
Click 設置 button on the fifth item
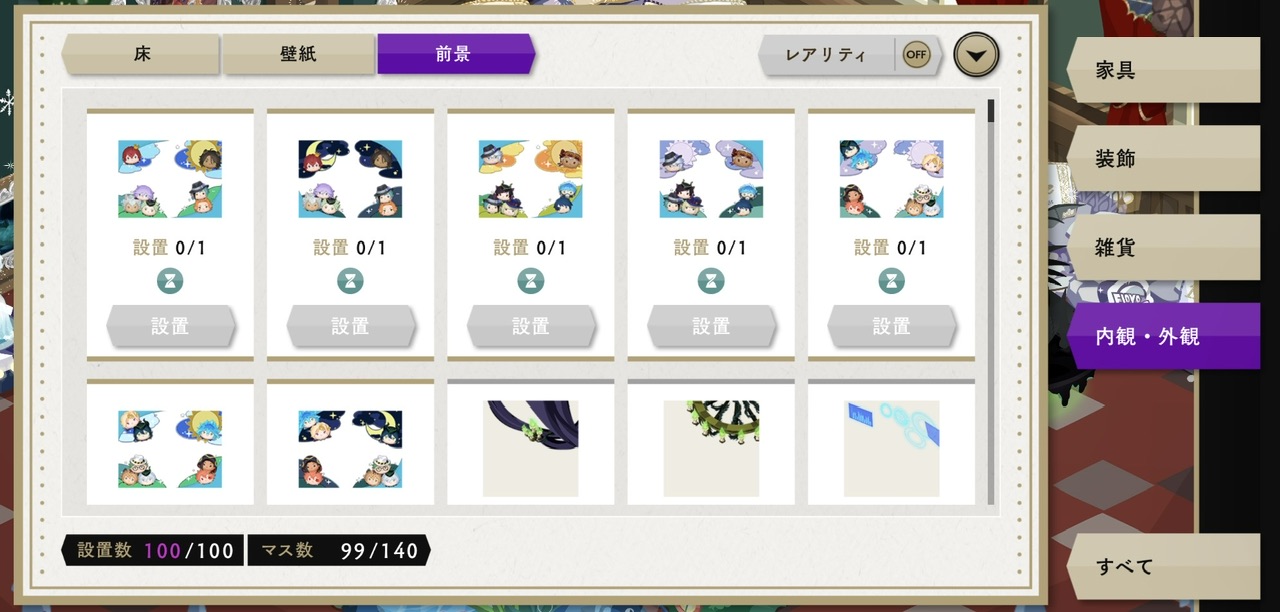[x=891, y=326]
